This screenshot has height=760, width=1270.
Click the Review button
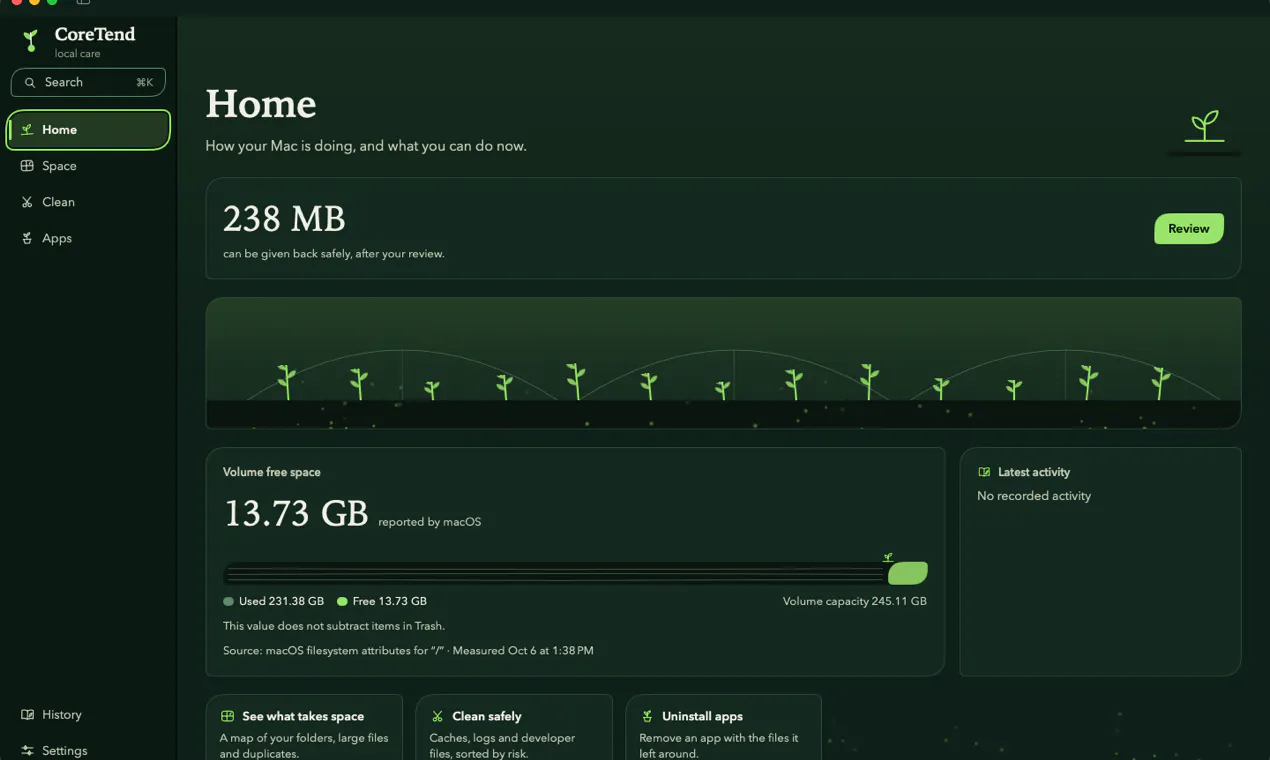(1189, 229)
